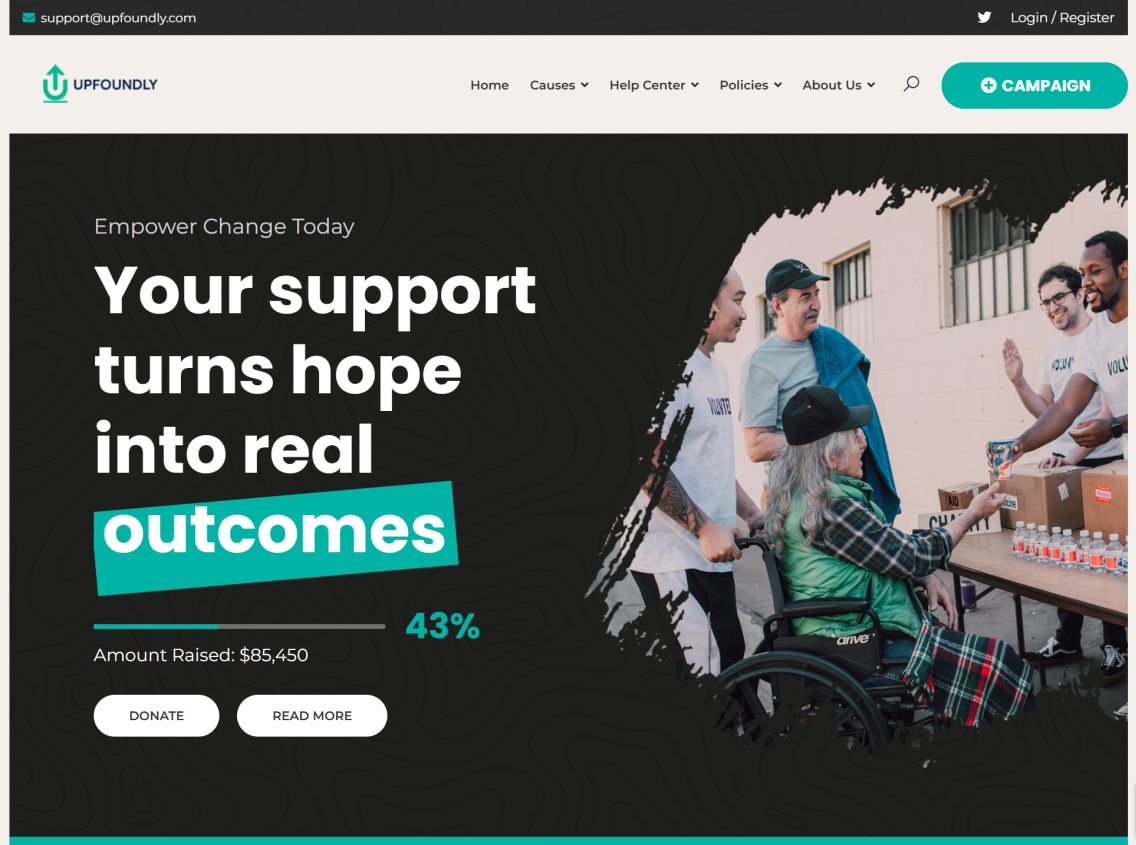Click the DONATE button

pyautogui.click(x=156, y=715)
